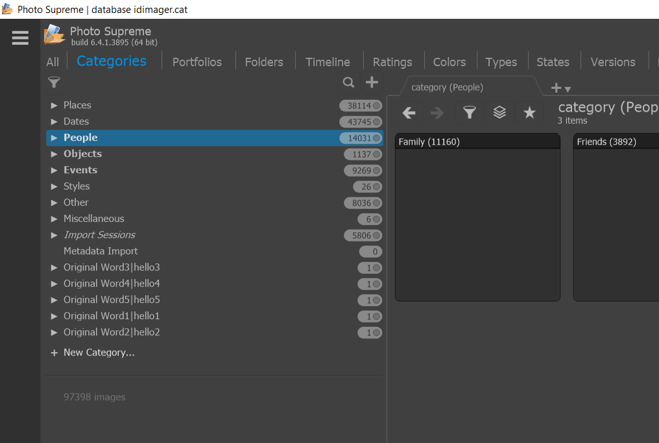The height and width of the screenshot is (443, 659).
Task: Click the Metadata Import count badge 0
Action: click(370, 252)
